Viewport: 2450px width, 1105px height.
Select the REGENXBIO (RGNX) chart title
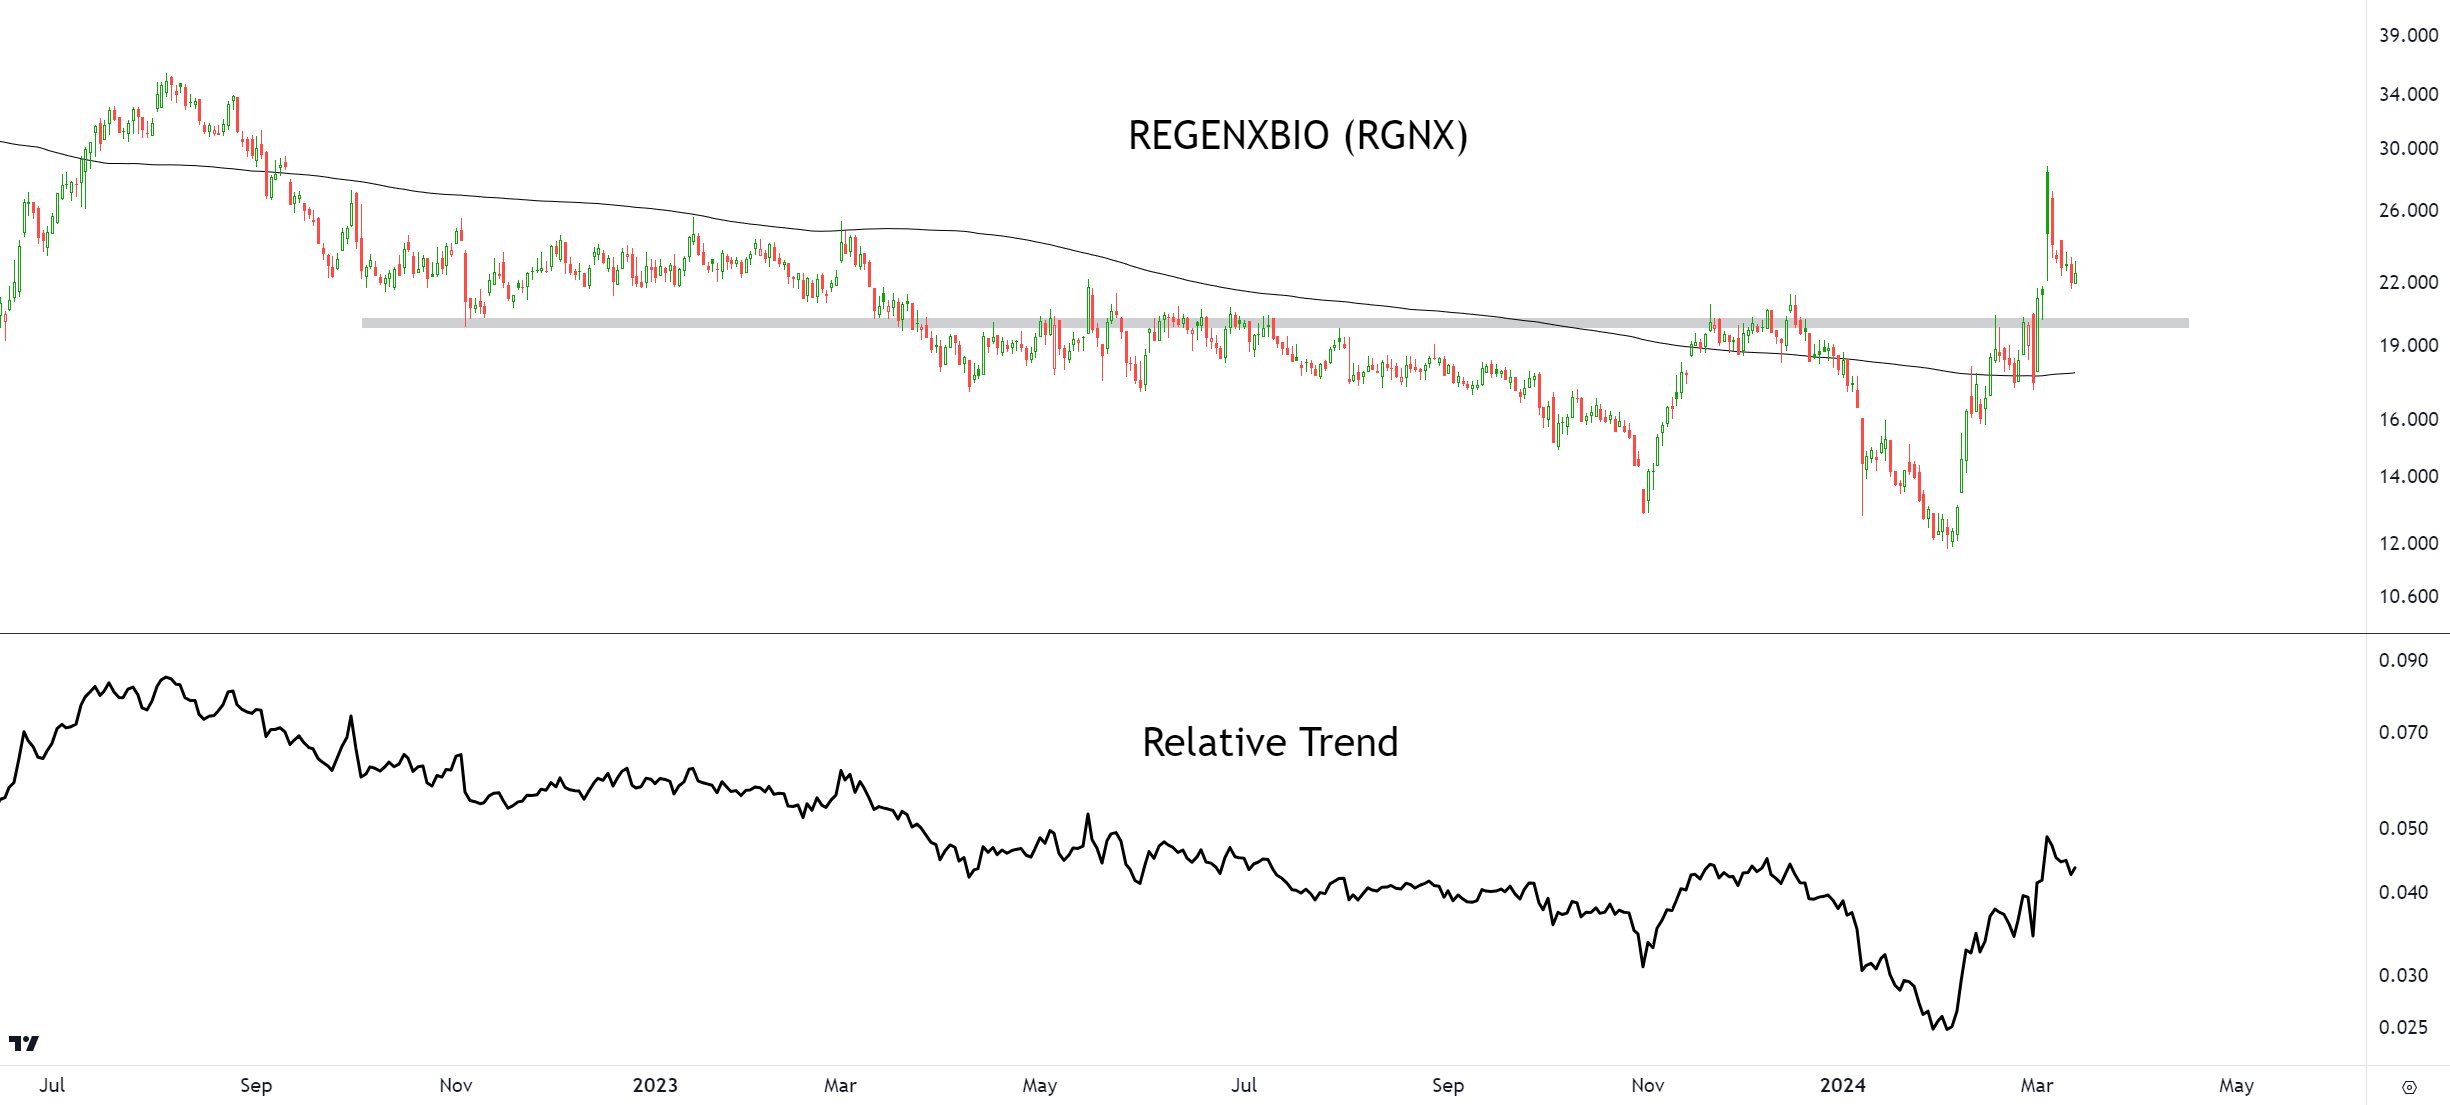(x=1298, y=135)
